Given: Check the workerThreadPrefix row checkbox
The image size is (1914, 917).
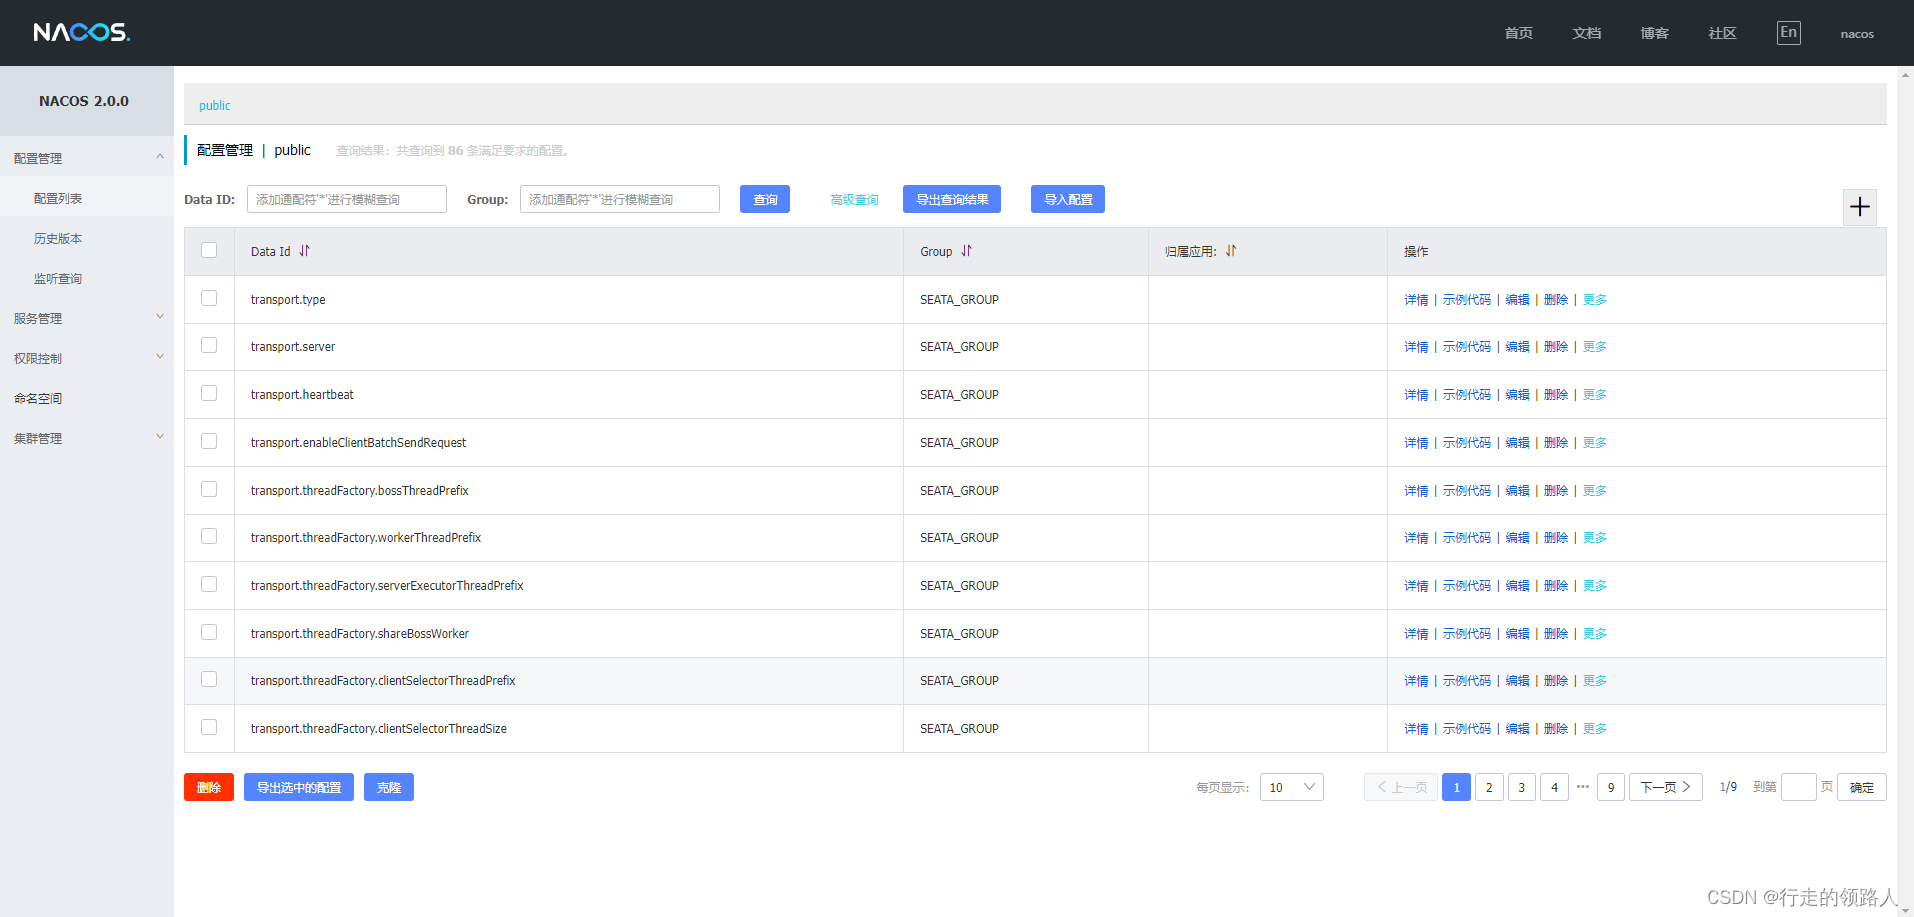Looking at the screenshot, I should 209,536.
